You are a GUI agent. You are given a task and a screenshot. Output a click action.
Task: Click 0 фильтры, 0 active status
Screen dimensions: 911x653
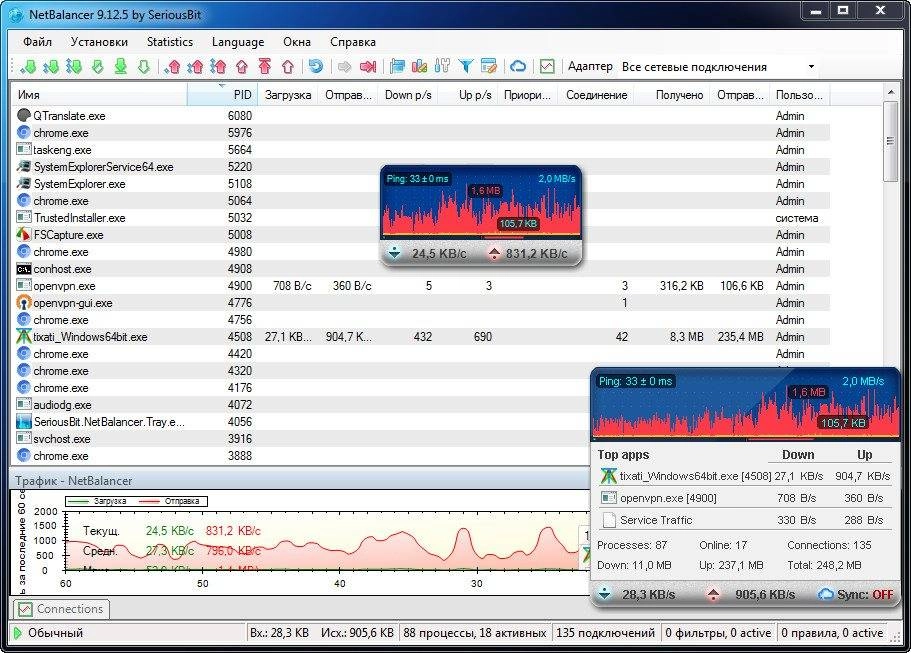point(718,633)
